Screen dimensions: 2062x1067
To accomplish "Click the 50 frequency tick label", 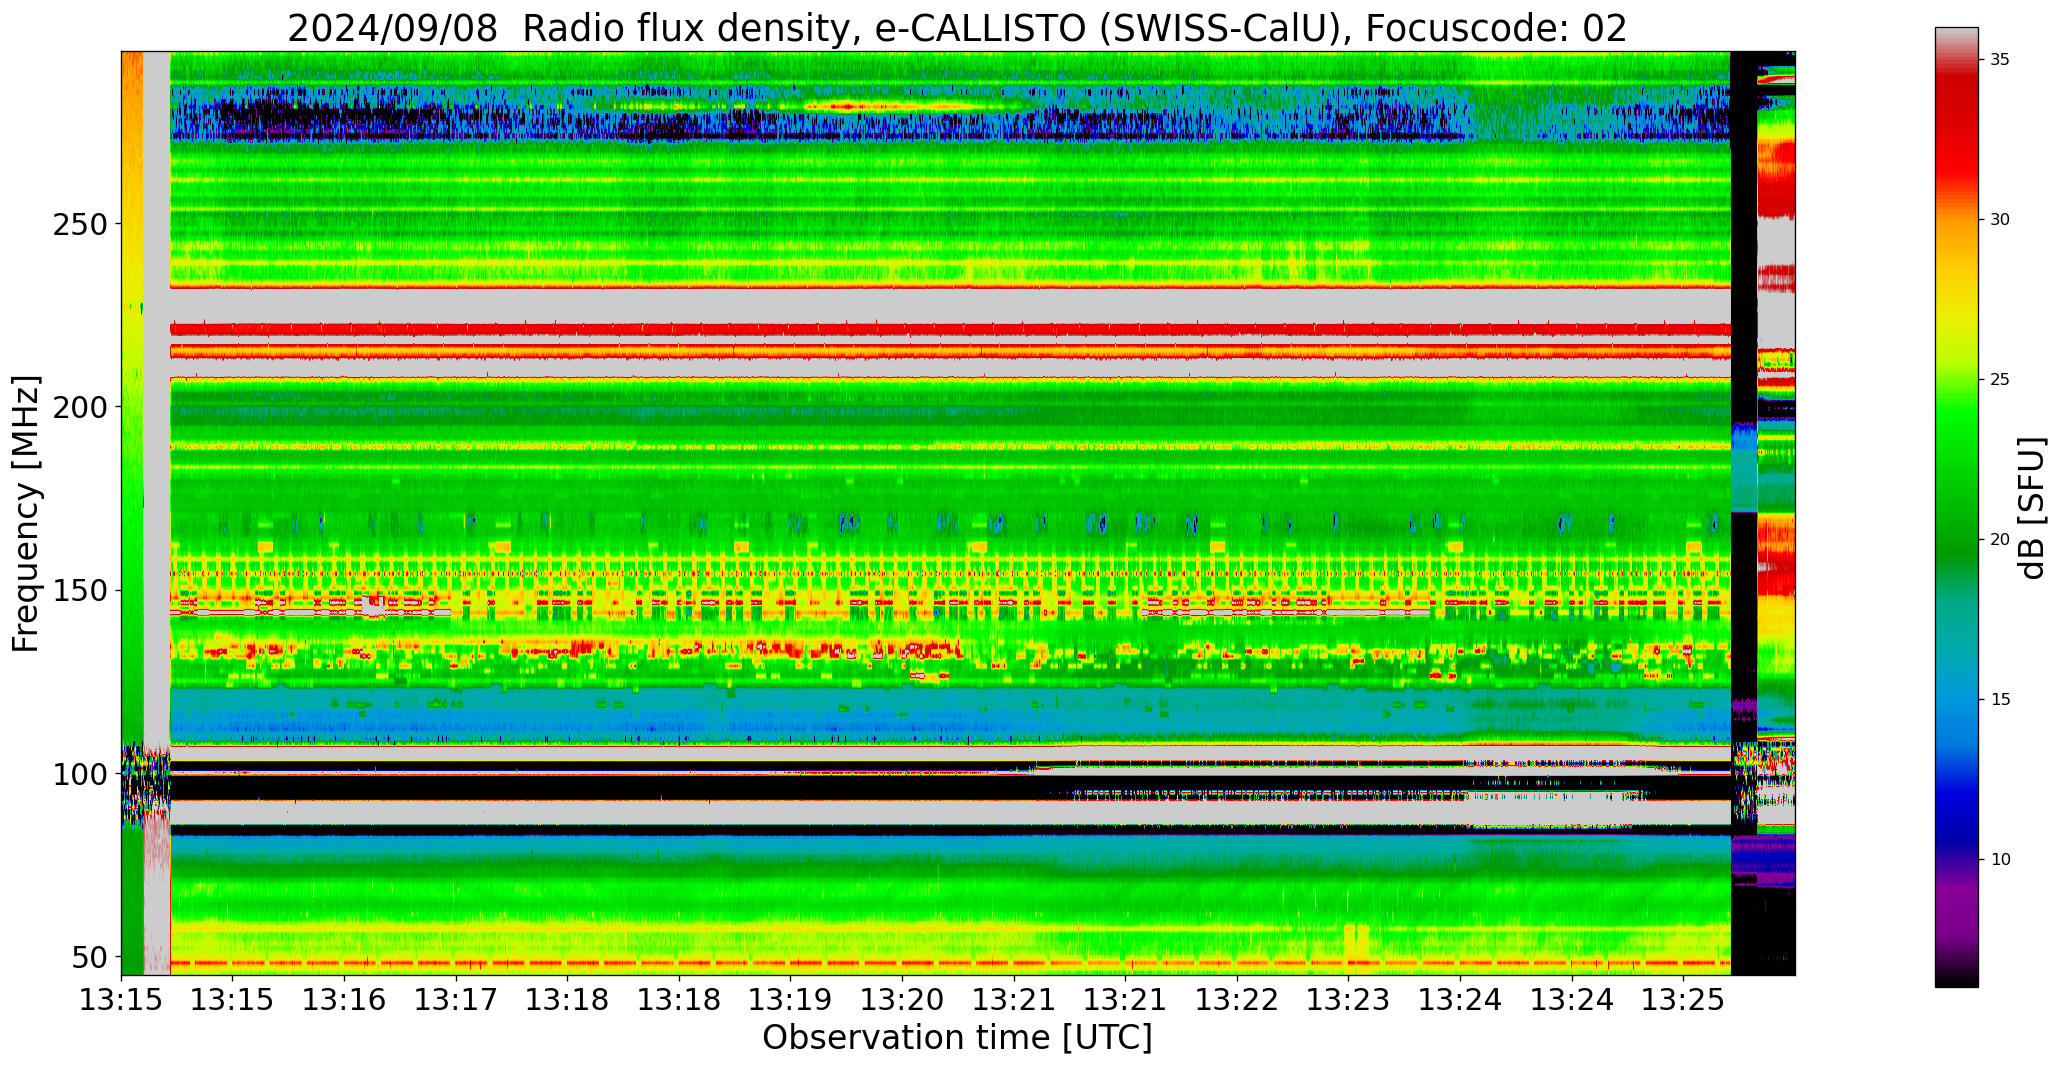I will pos(88,958).
